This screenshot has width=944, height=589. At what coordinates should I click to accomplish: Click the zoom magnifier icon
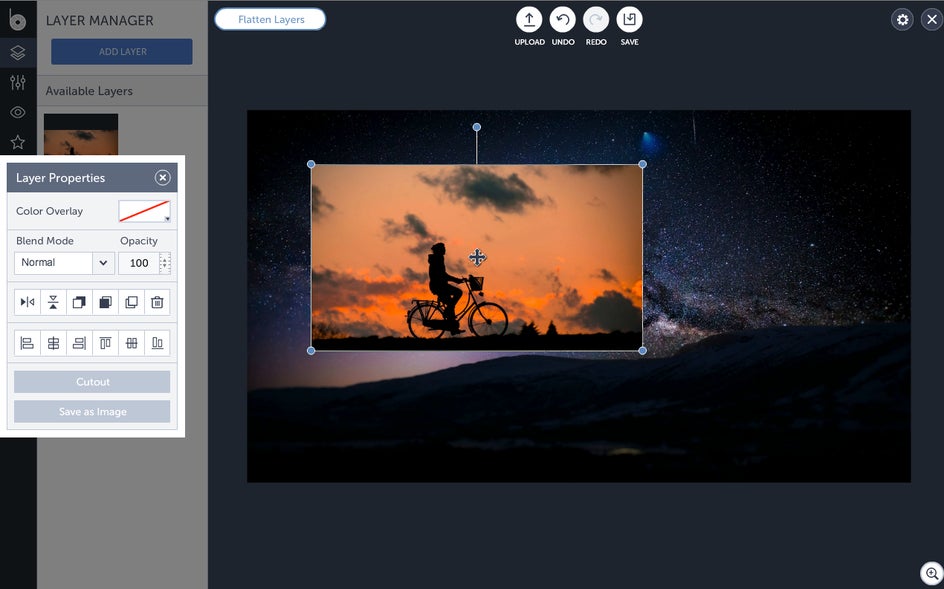[x=931, y=573]
